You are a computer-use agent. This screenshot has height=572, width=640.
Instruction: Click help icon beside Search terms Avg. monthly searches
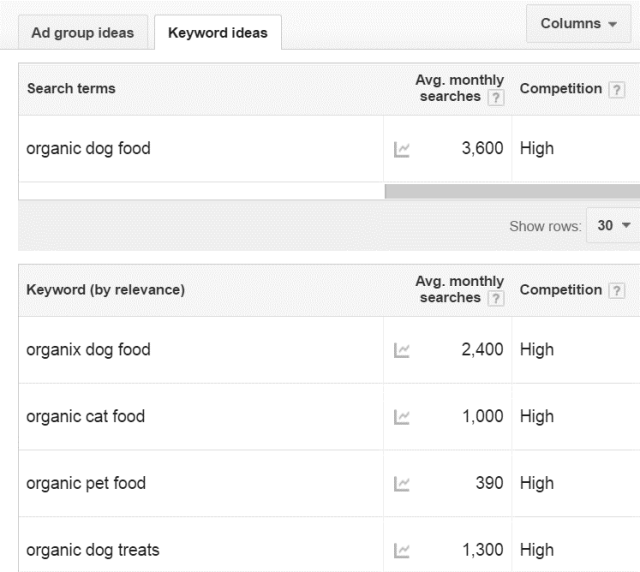(496, 97)
